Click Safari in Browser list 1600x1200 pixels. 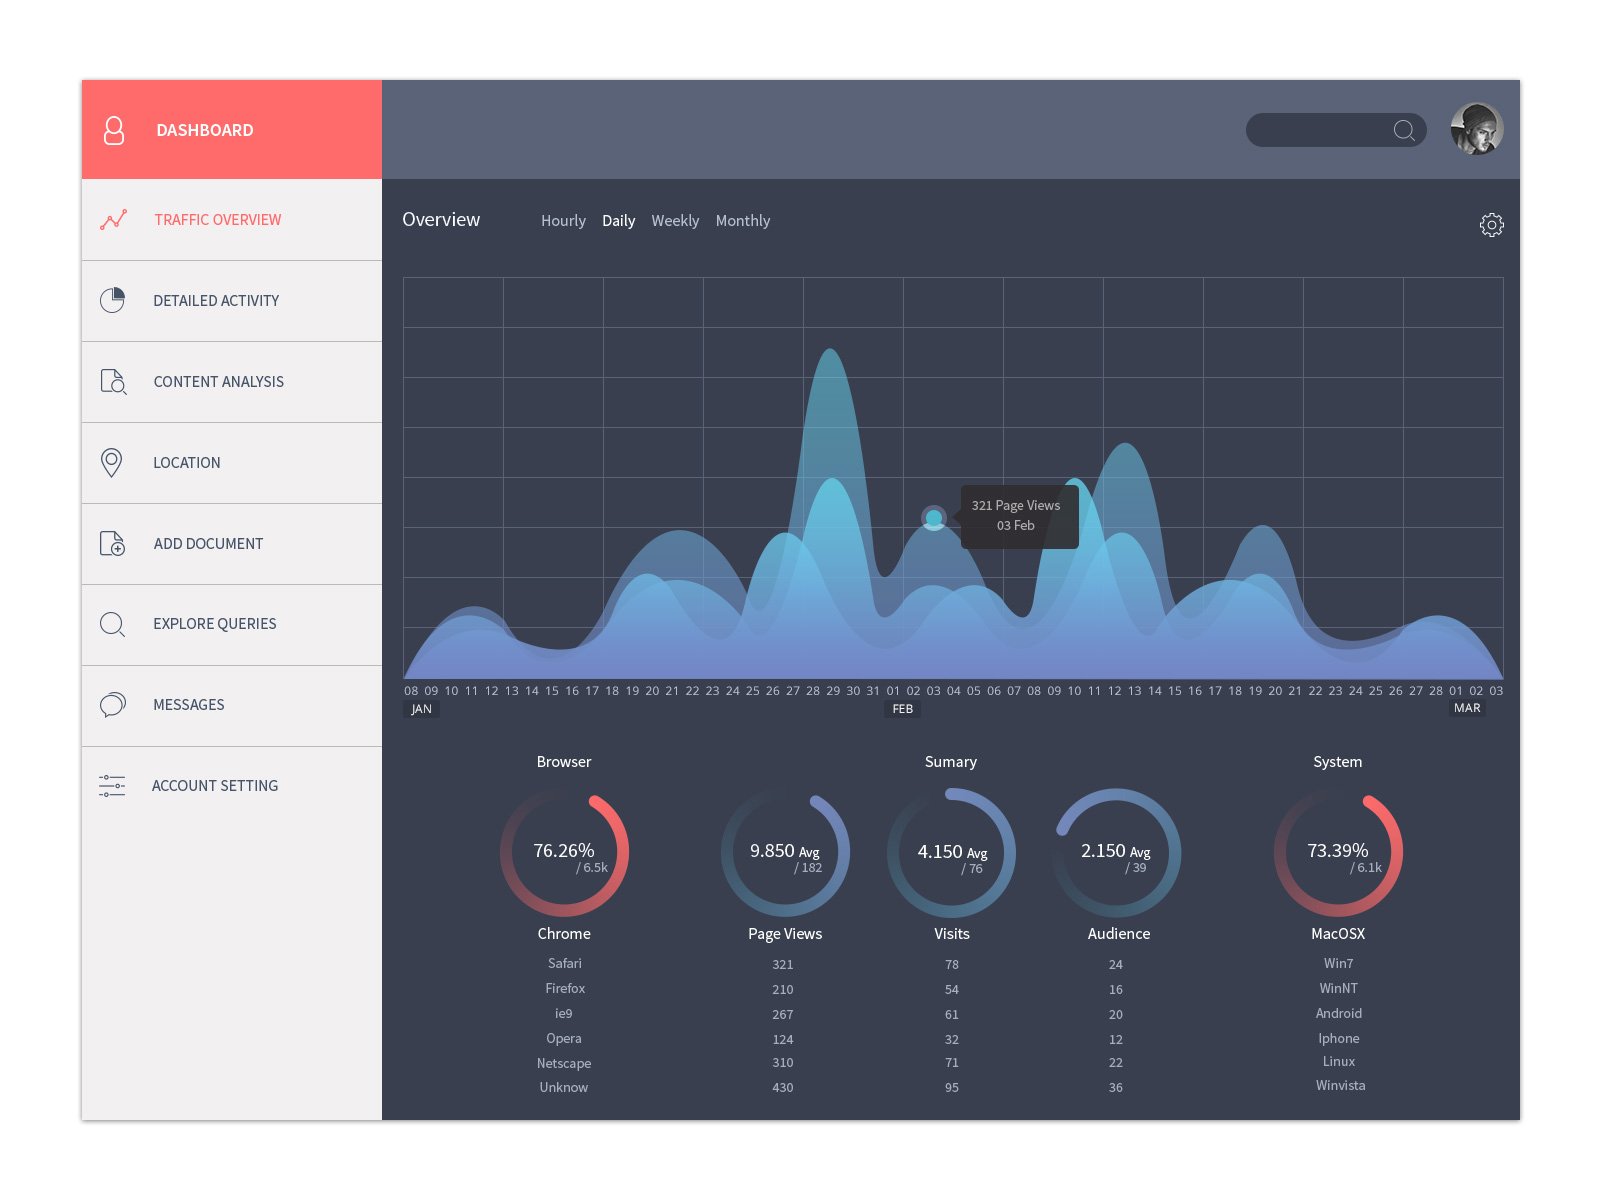tap(564, 964)
